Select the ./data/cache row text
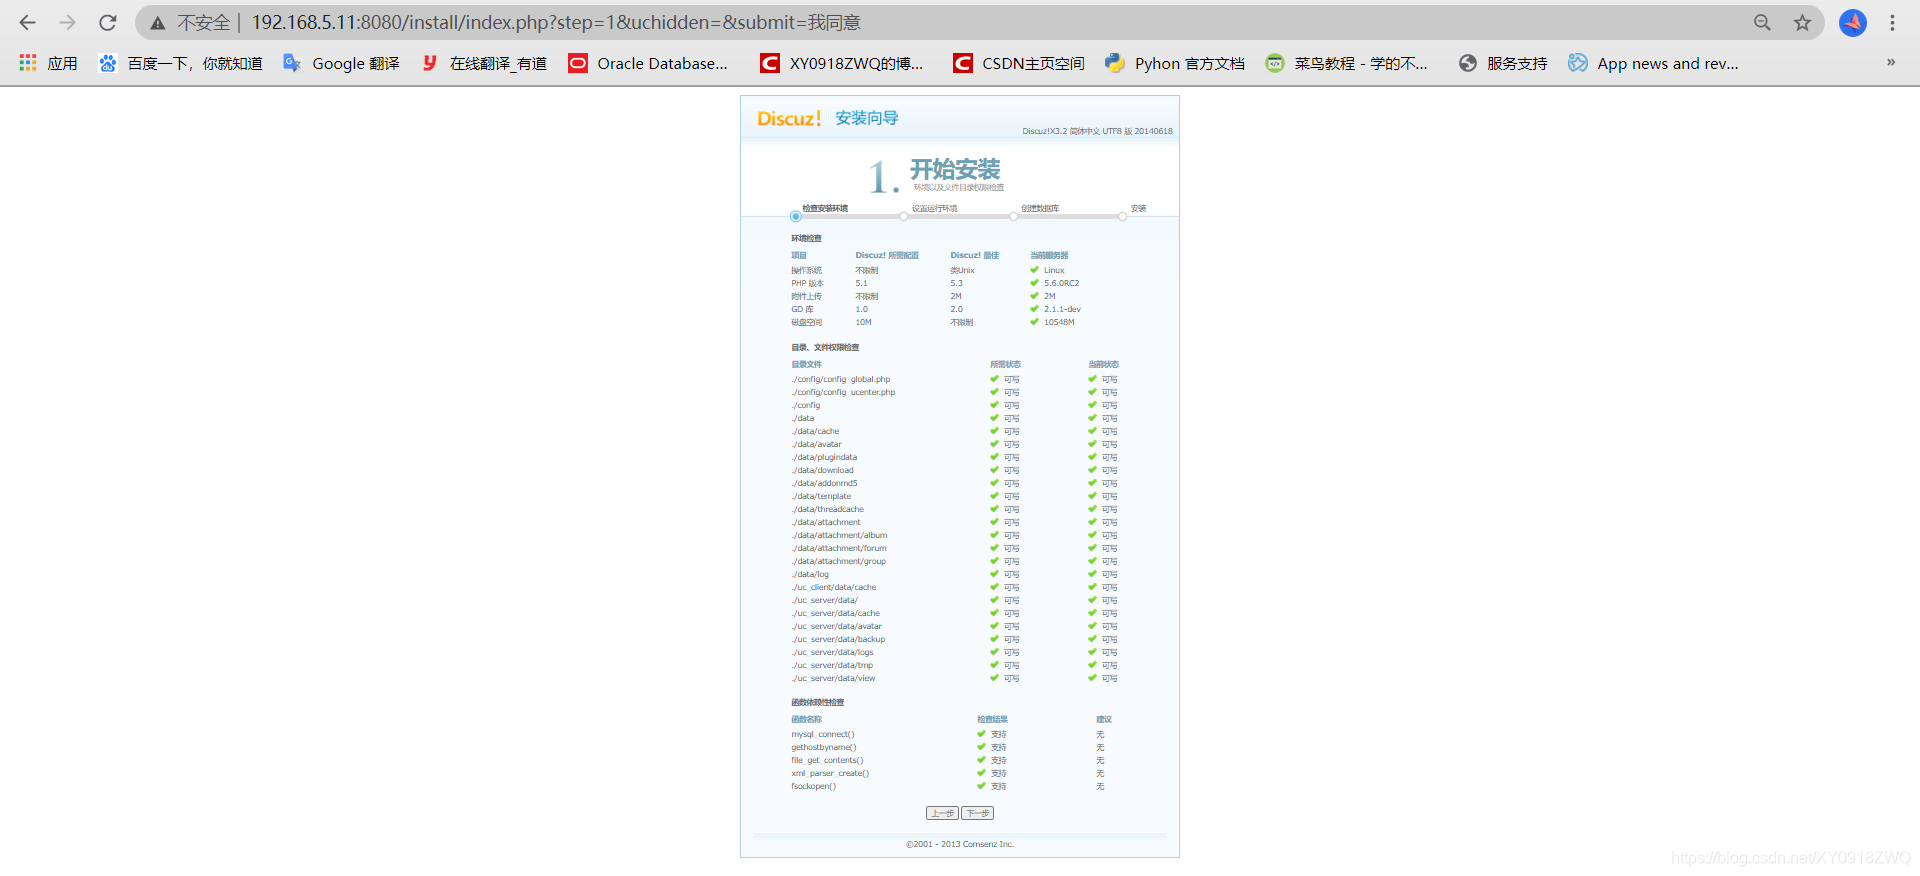Viewport: 1920px width, 876px height. (815, 431)
